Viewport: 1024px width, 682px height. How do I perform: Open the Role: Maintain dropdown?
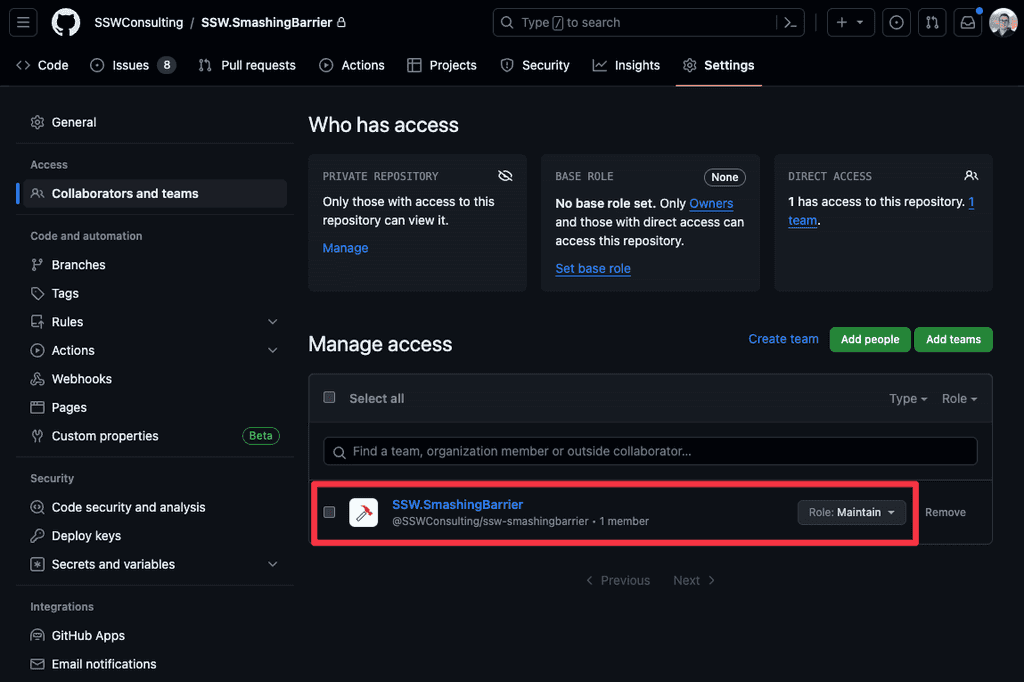point(851,512)
